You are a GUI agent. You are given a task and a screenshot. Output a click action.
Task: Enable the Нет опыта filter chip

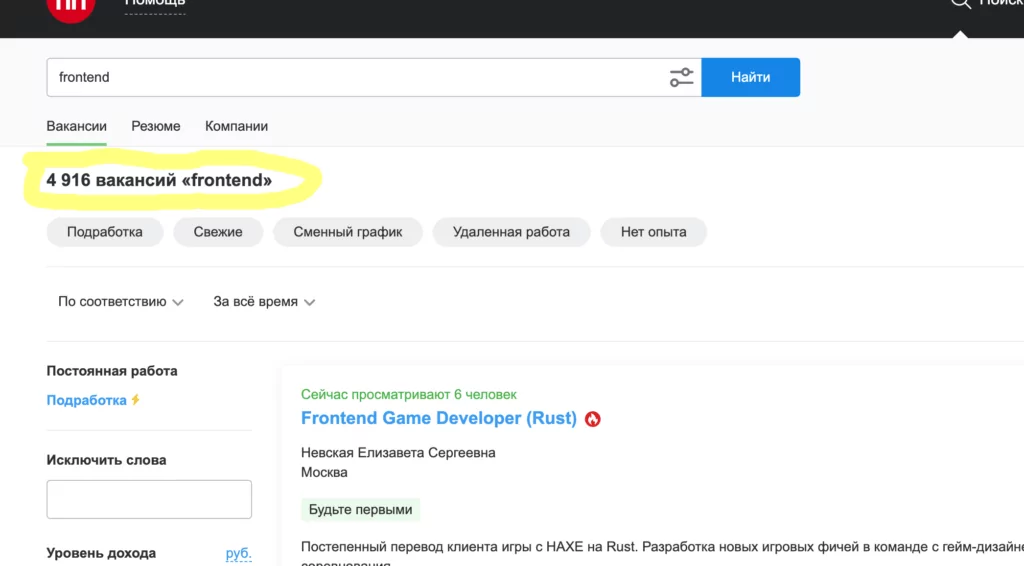pos(653,232)
